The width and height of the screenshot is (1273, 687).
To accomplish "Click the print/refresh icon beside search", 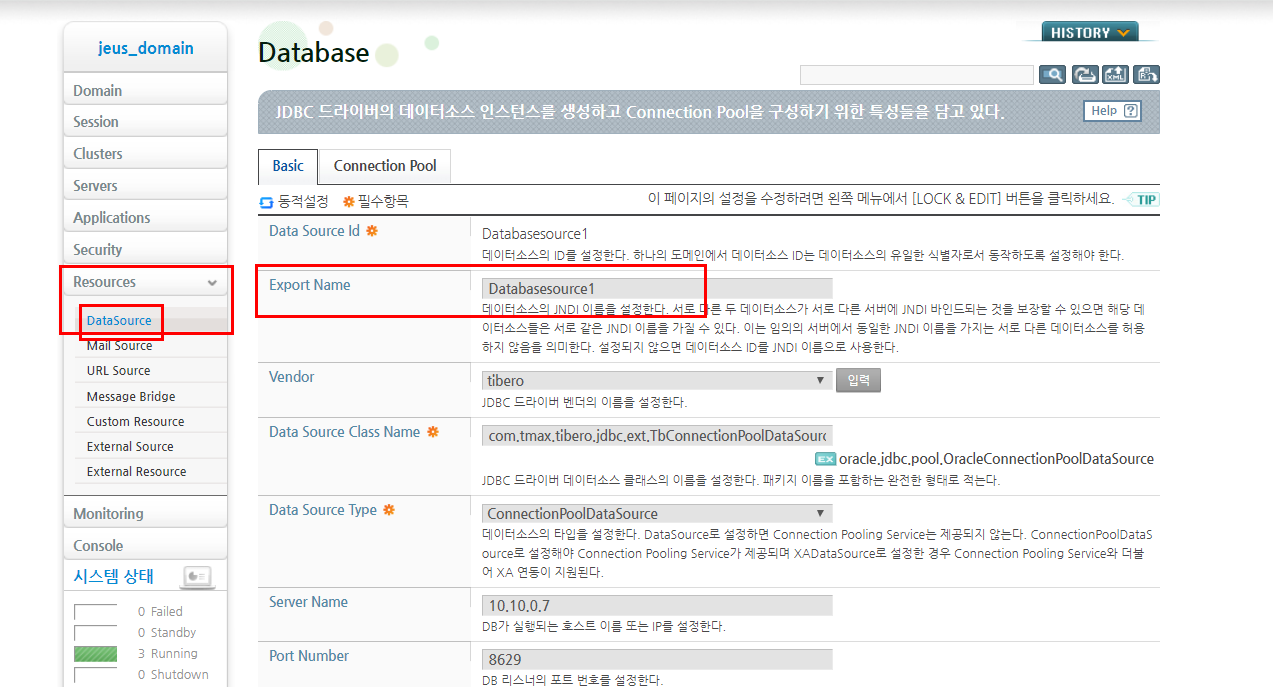I will pyautogui.click(x=1085, y=75).
